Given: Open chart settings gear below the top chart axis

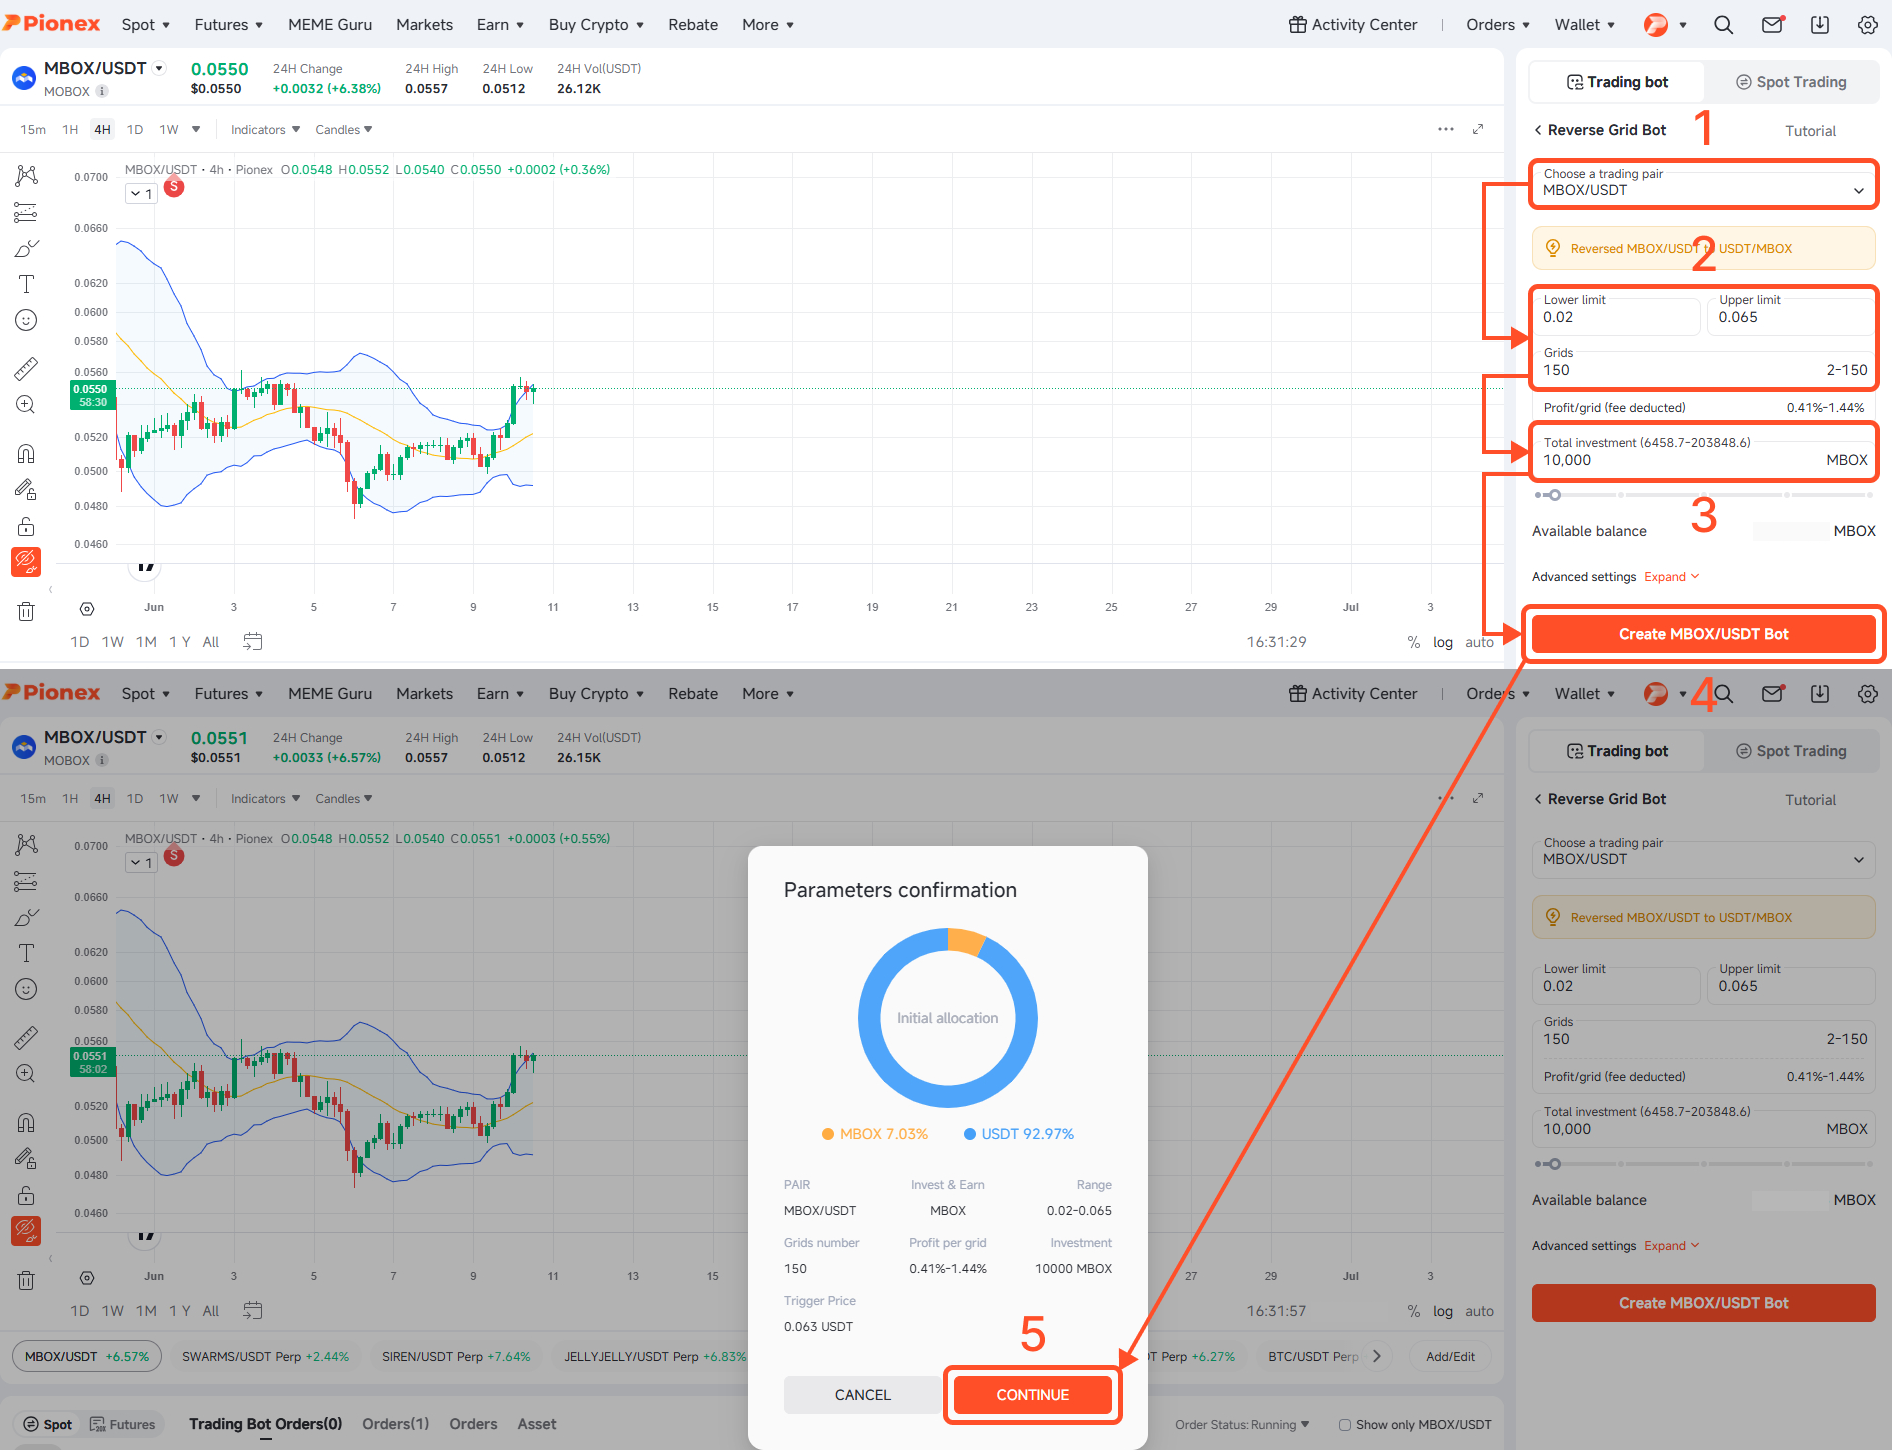Looking at the screenshot, I should pos(87,609).
